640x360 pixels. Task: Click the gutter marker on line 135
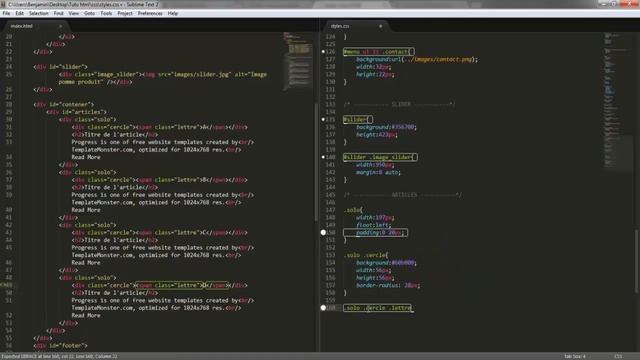coord(323,120)
